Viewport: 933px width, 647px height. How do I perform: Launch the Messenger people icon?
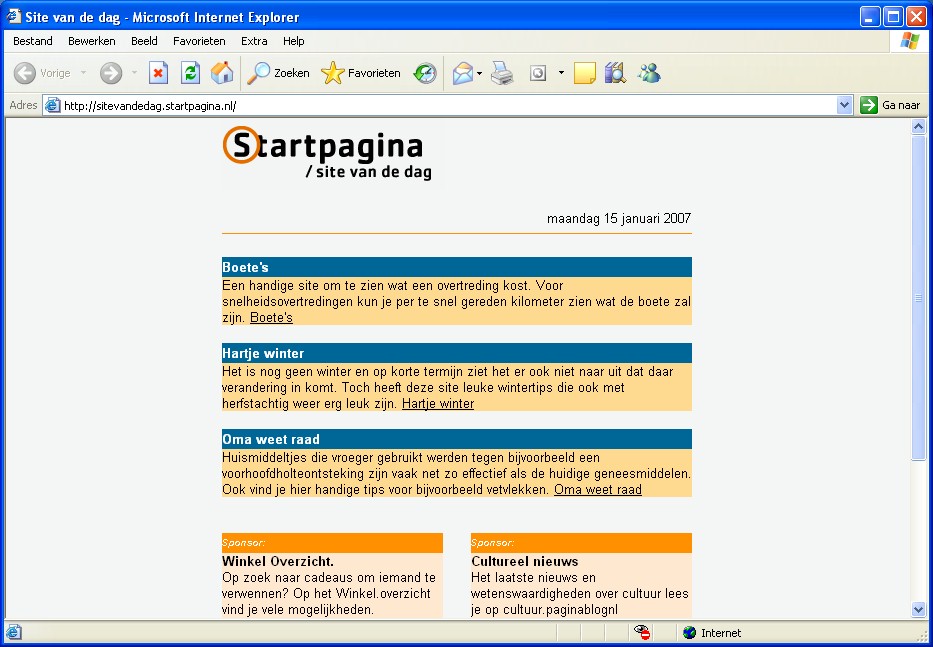point(649,73)
